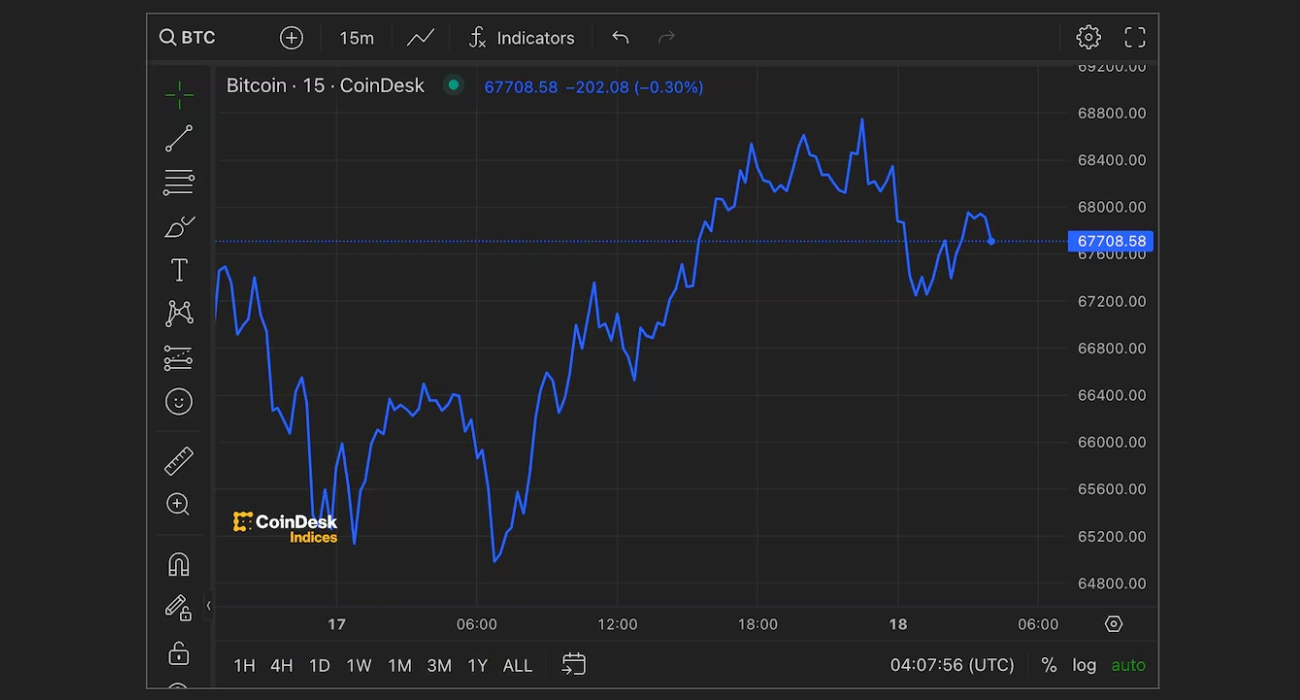Open the emoji icons tool
The width and height of the screenshot is (1300, 700).
[179, 402]
